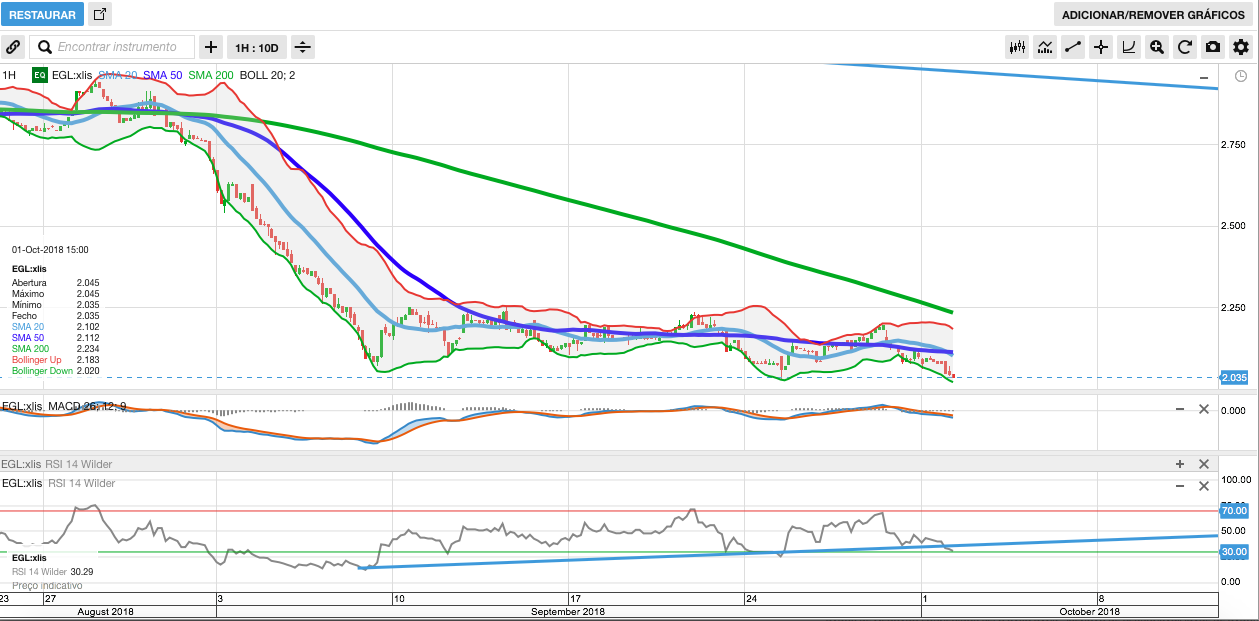1259x621 pixels.
Task: Open chart settings gear icon
Action: point(1241,47)
